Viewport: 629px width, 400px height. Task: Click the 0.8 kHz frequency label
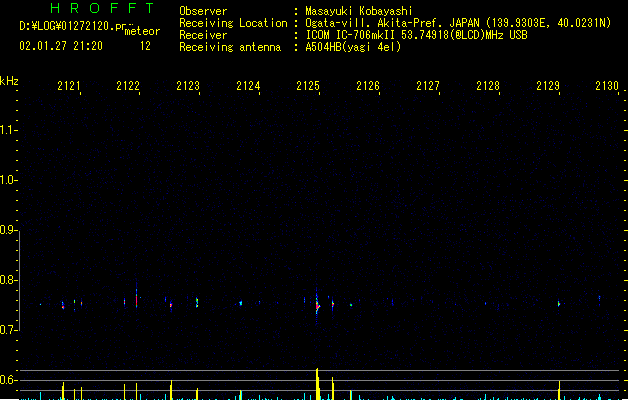8,280
